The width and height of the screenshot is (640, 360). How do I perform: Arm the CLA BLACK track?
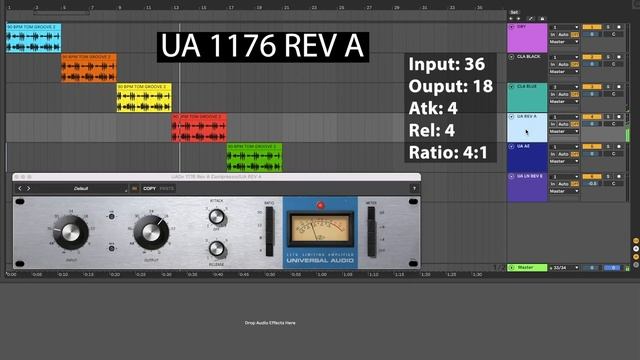pyautogui.click(x=619, y=57)
